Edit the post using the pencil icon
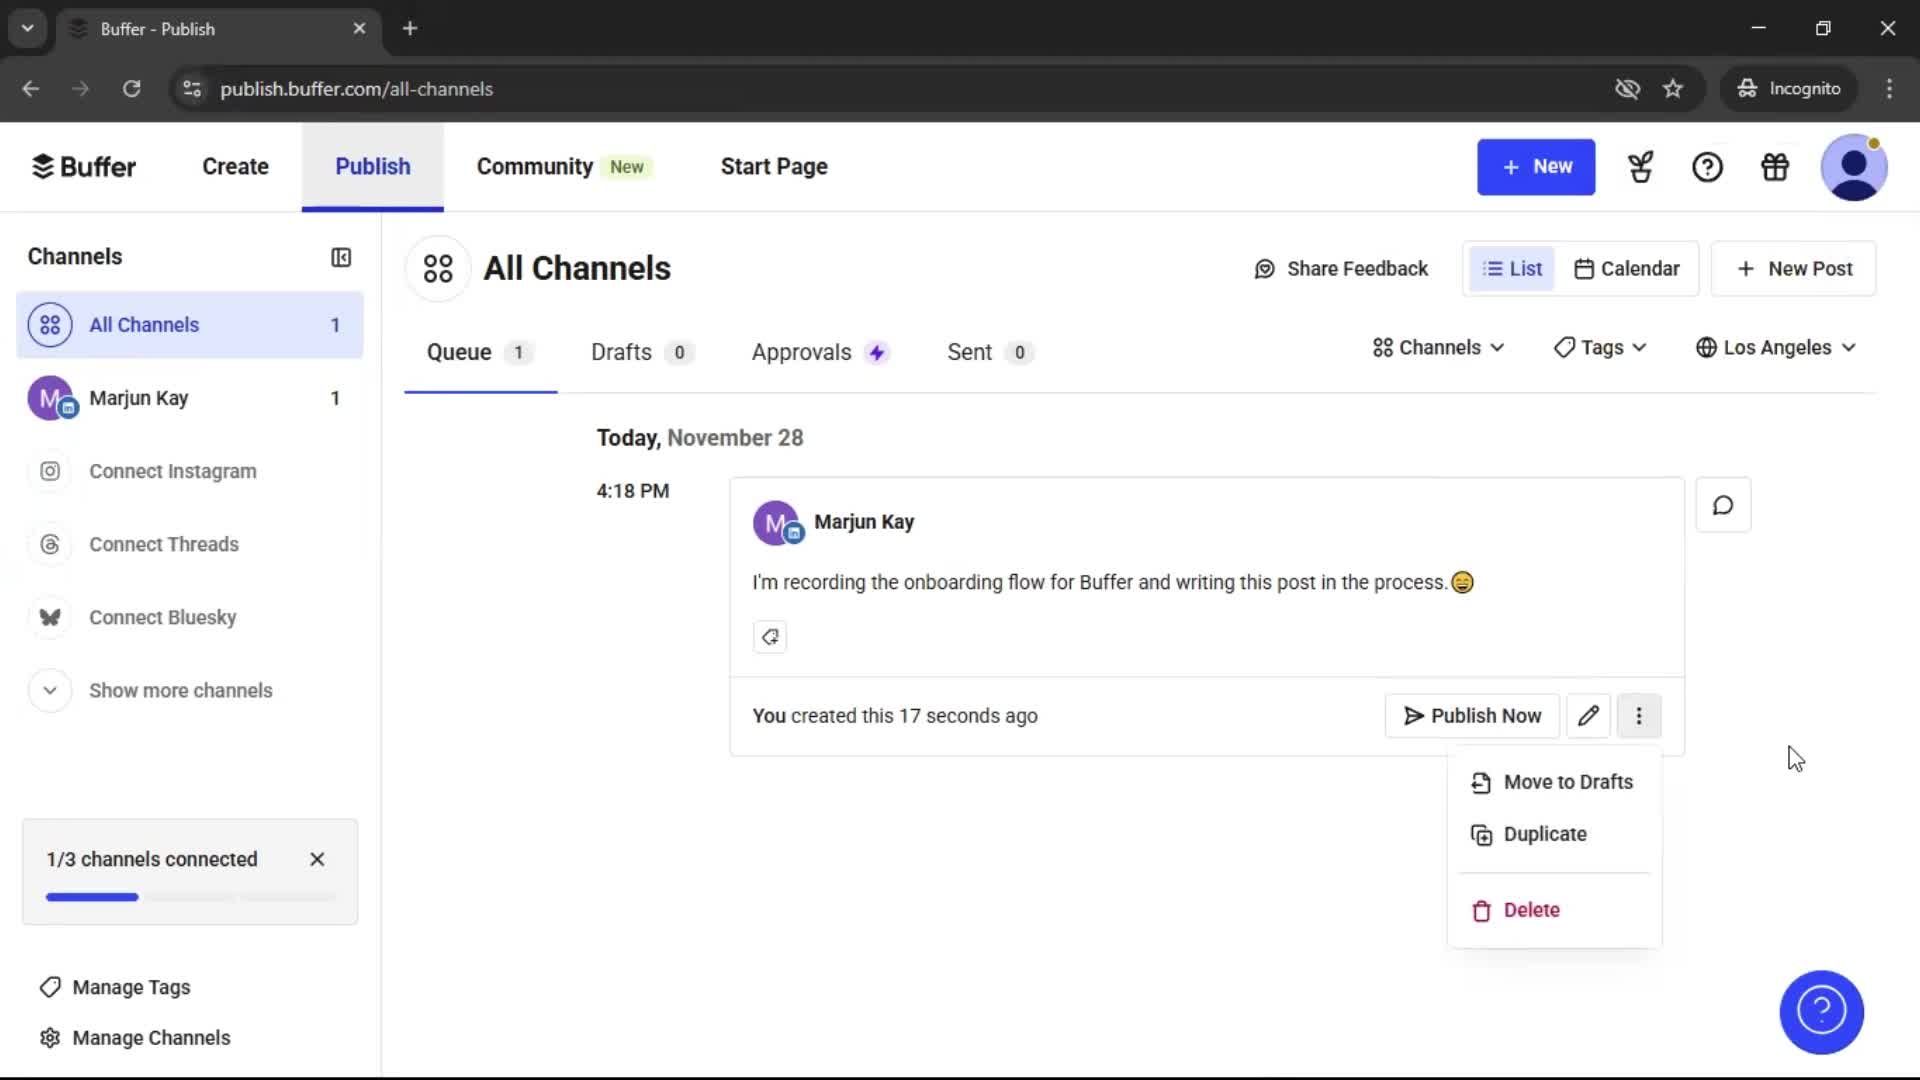1920x1080 pixels. 1589,715
